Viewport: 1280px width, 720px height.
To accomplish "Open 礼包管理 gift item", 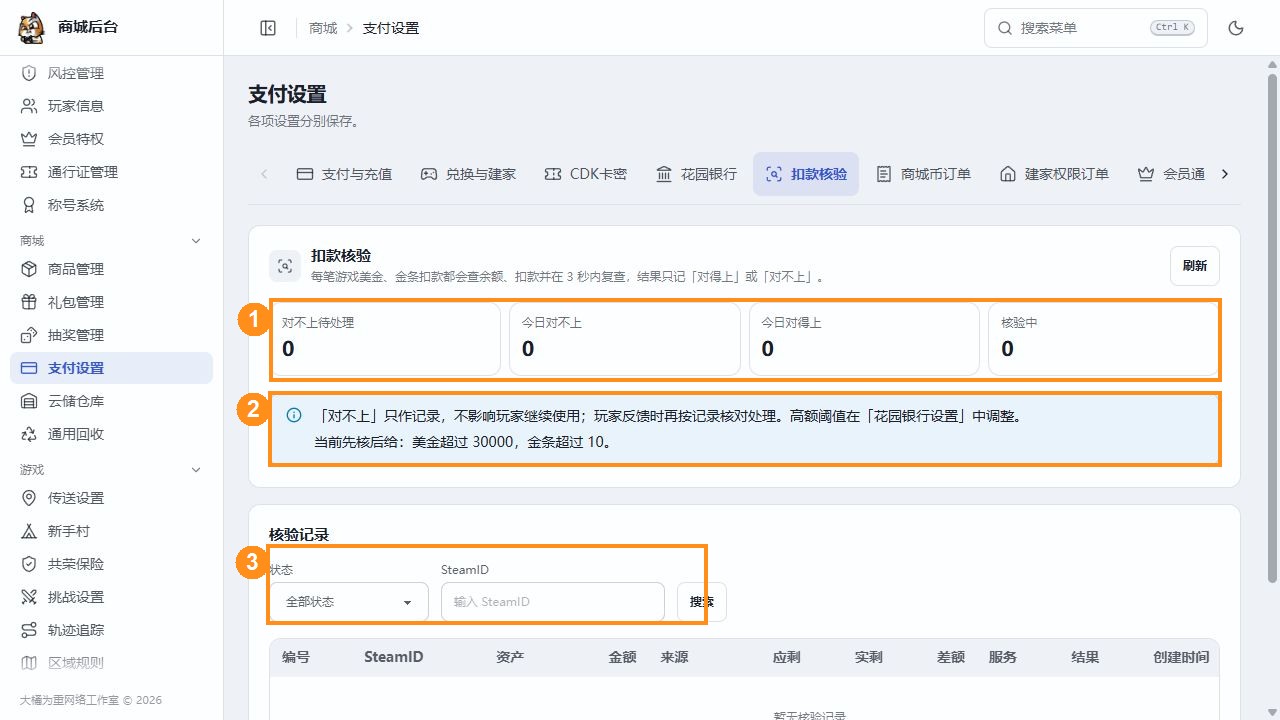I will 111,302.
